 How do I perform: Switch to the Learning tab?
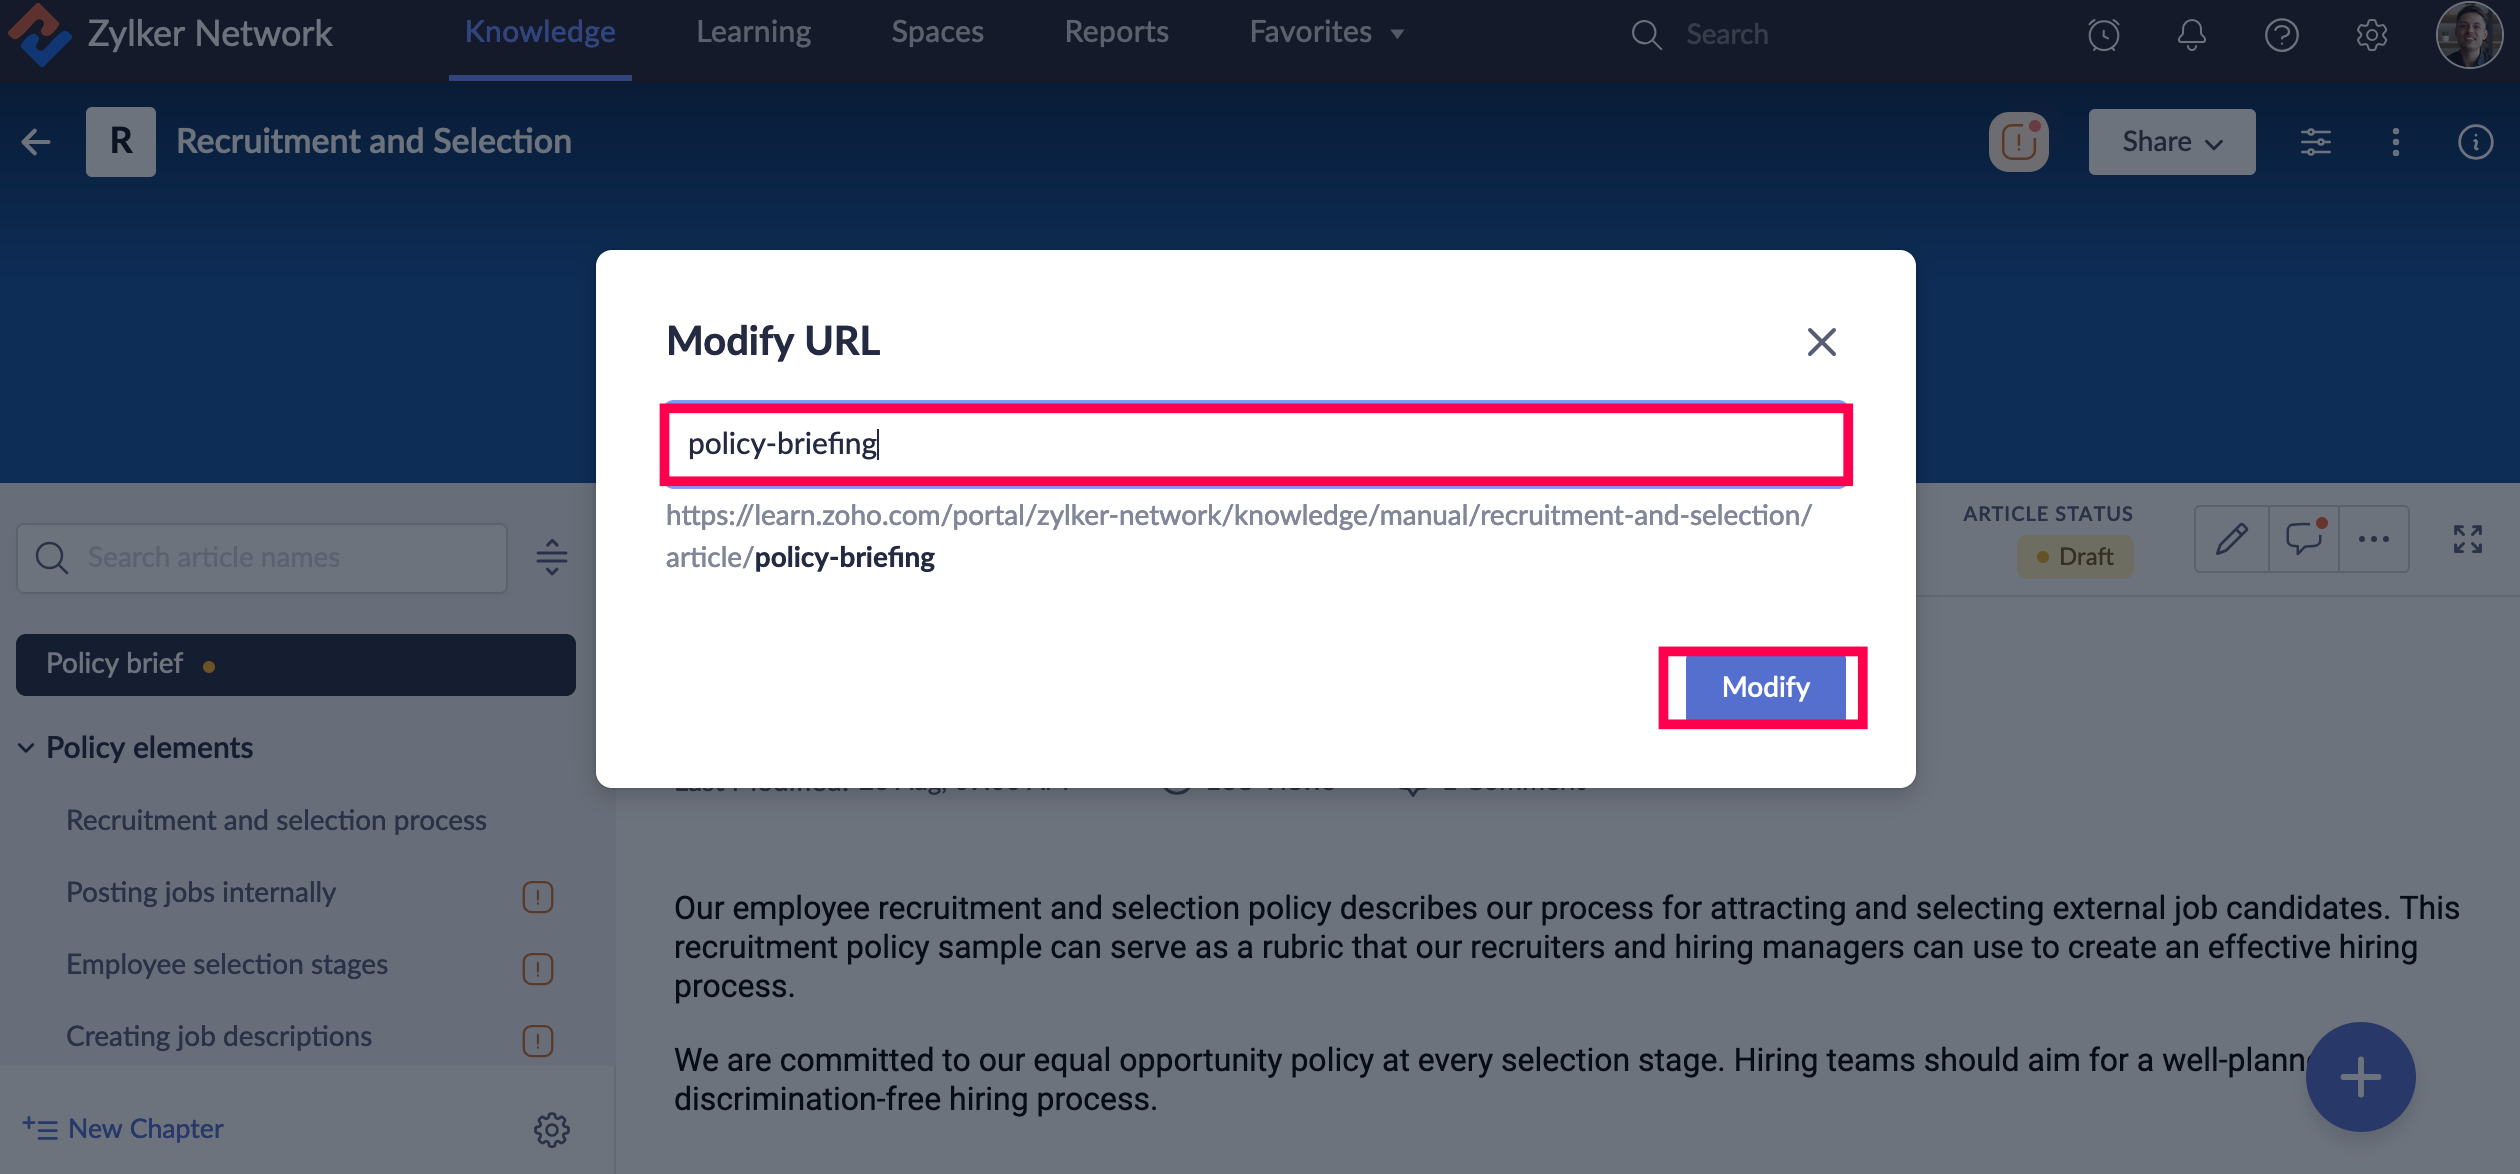tap(753, 33)
